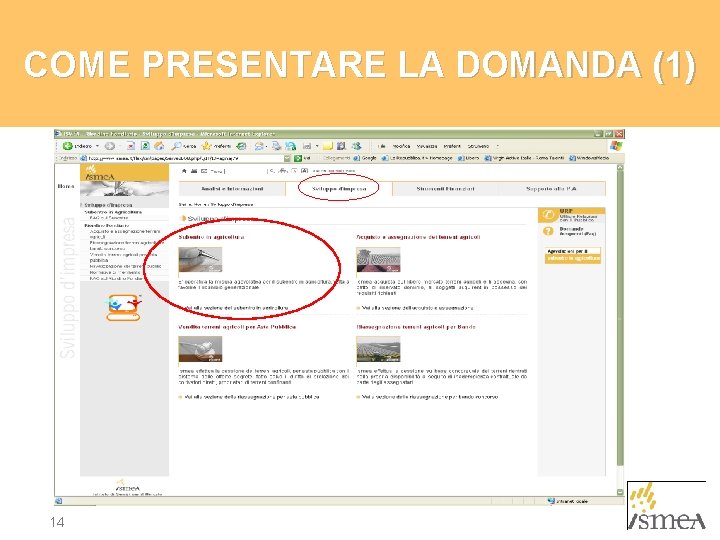The image size is (720, 540).
Task: Click the ISMEA logo at slide bottom right
Action: tap(666, 506)
